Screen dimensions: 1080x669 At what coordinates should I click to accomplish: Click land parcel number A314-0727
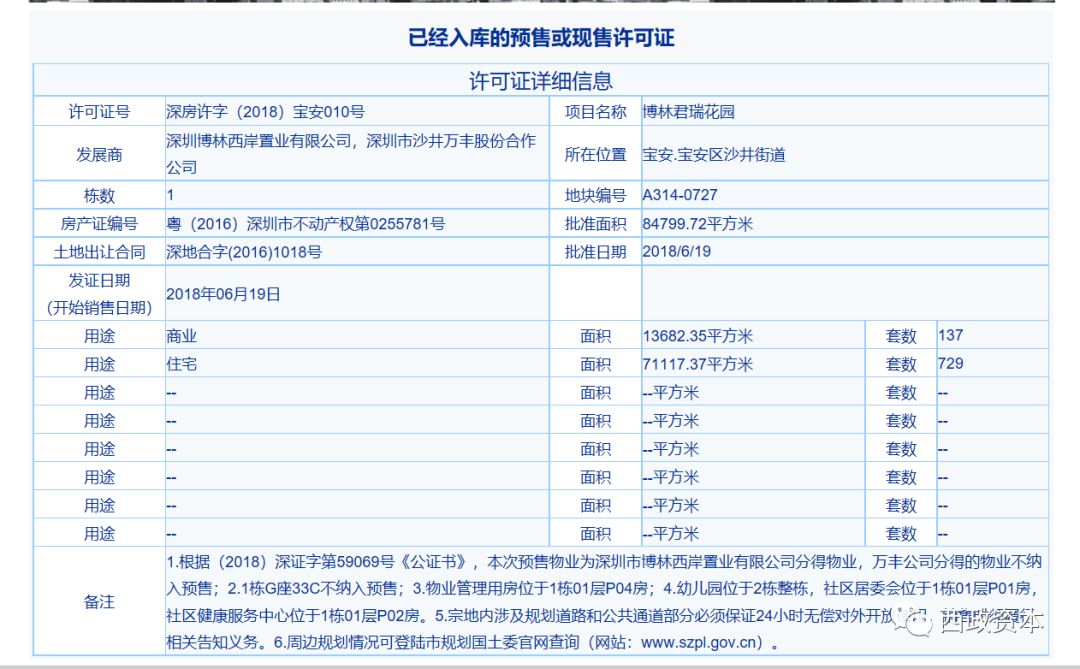[680, 195]
